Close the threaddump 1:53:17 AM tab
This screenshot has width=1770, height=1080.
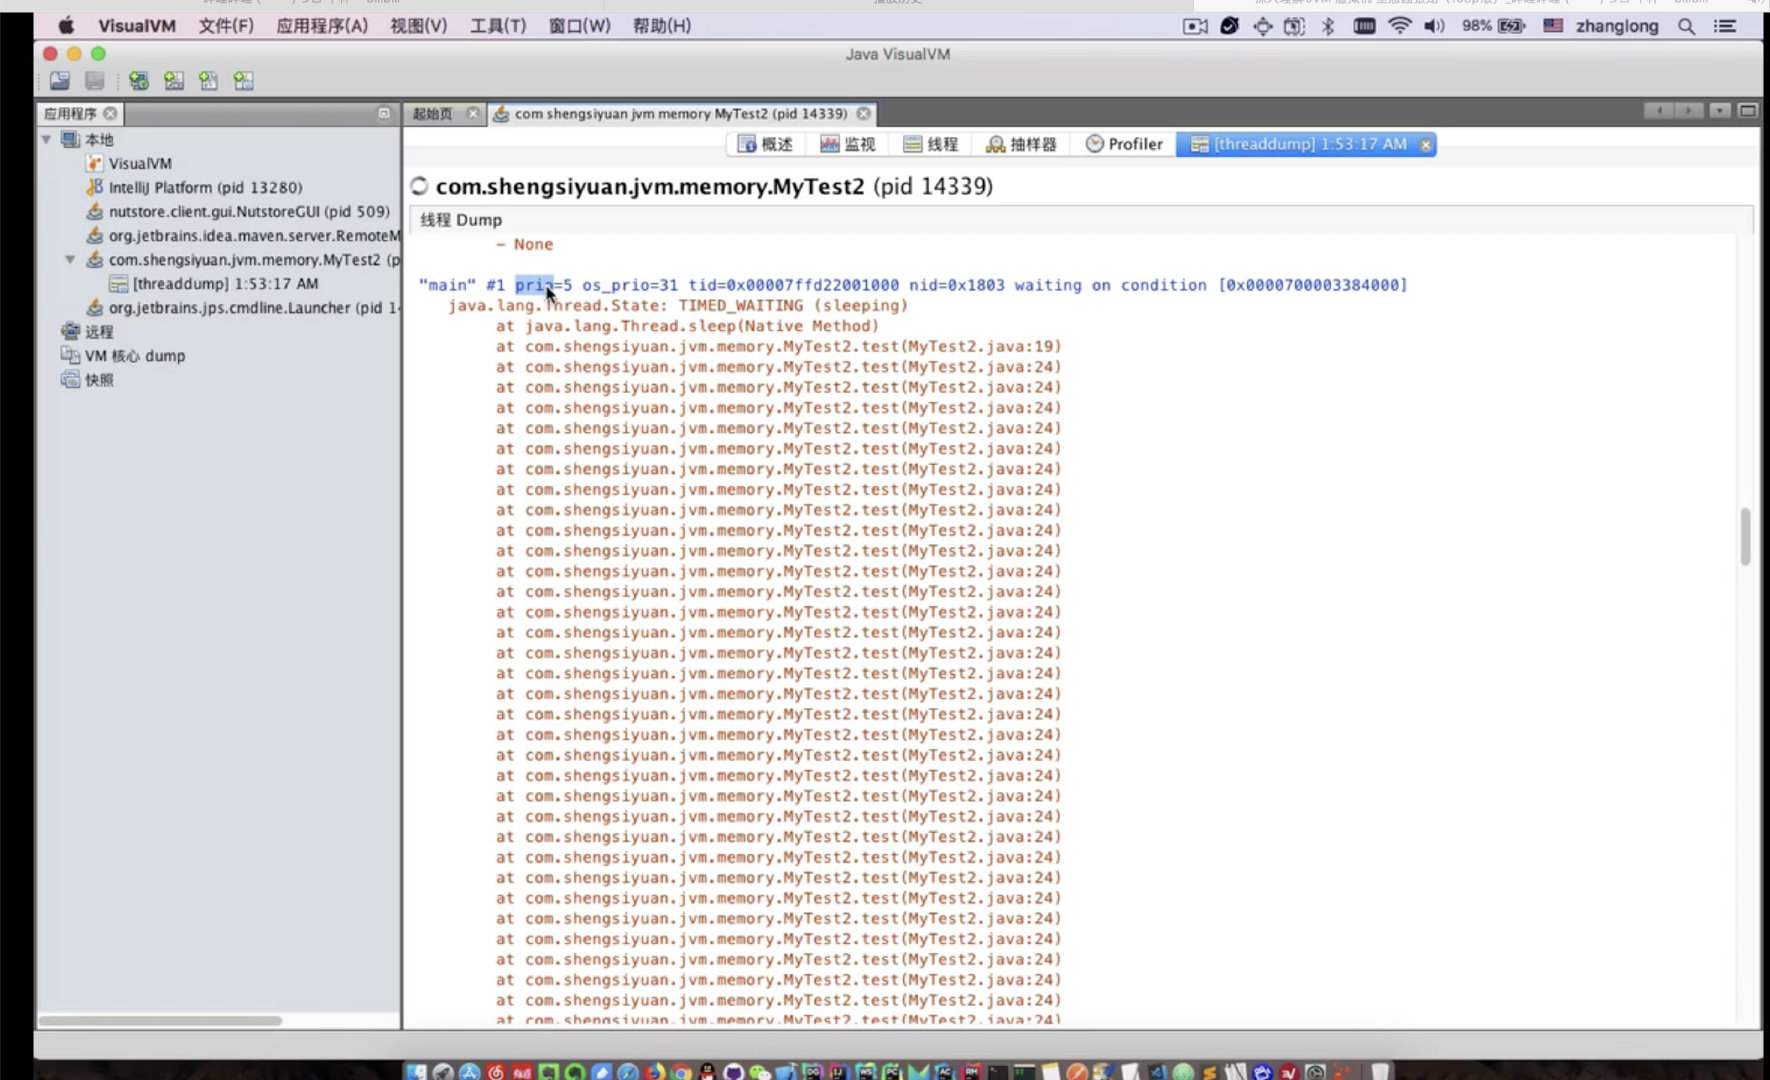pyautogui.click(x=1426, y=145)
